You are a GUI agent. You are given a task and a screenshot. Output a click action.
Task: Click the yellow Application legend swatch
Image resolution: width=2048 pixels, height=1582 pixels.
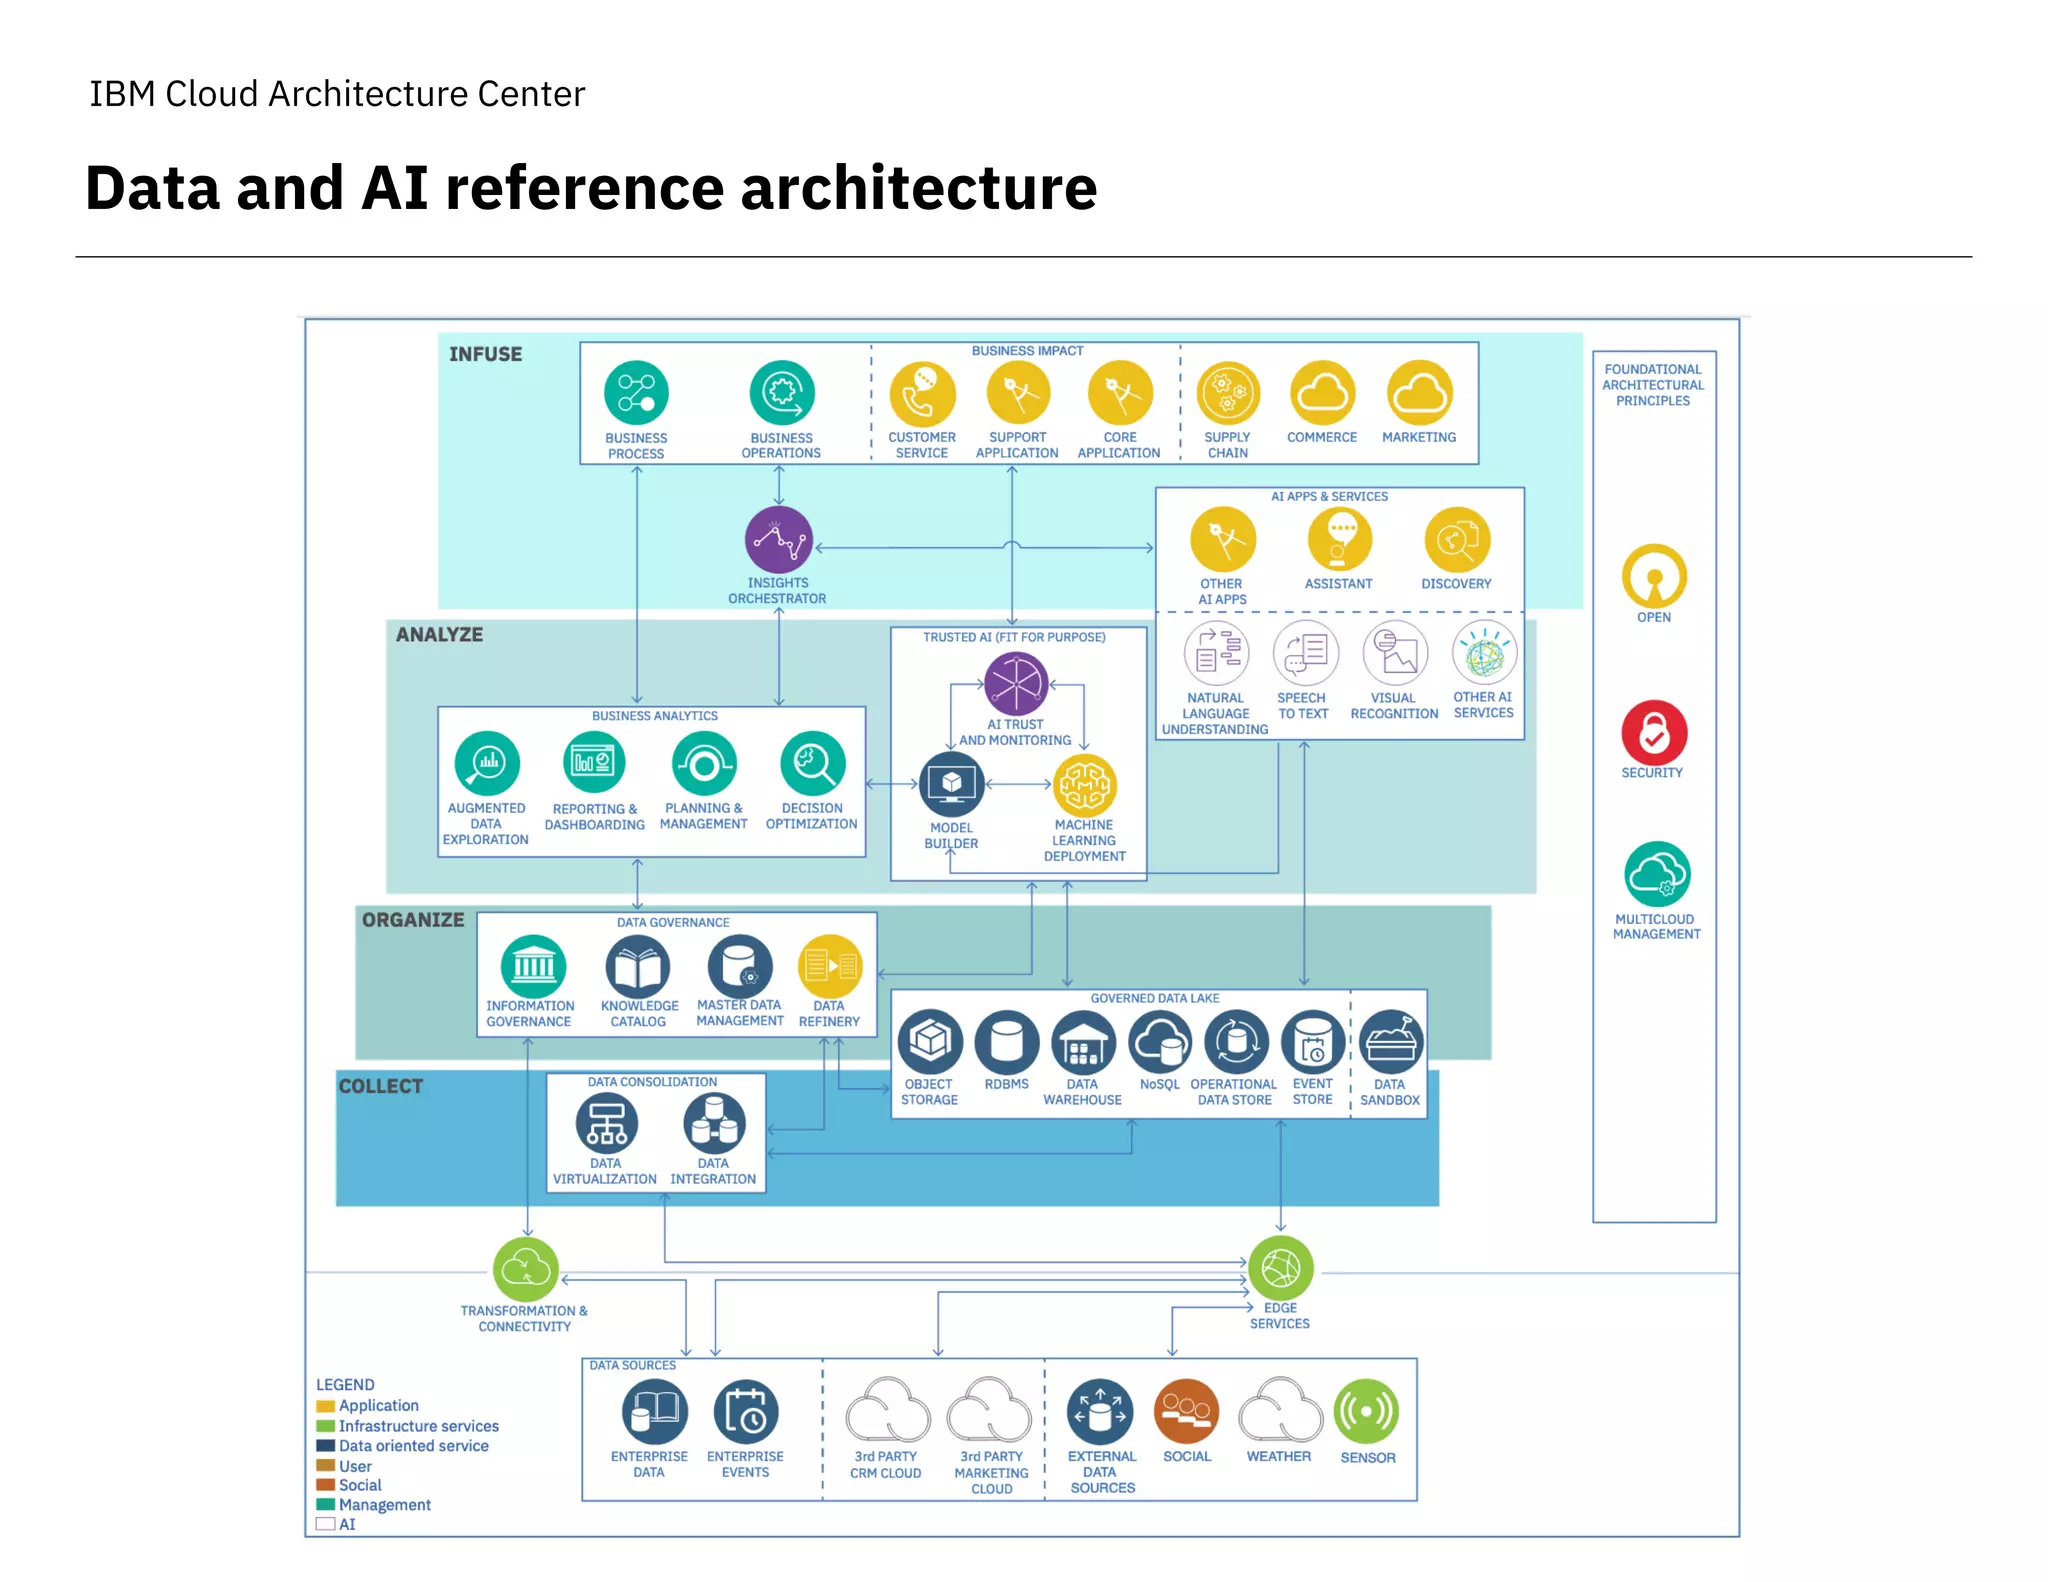[x=325, y=1406]
